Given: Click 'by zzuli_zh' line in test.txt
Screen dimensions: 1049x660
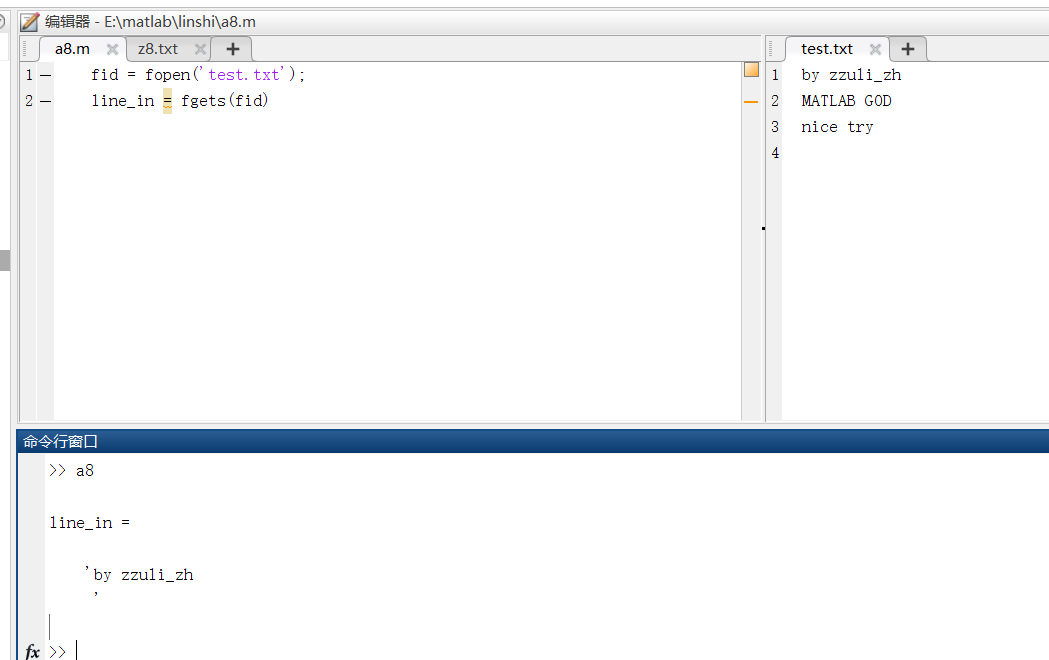Looking at the screenshot, I should 851,75.
